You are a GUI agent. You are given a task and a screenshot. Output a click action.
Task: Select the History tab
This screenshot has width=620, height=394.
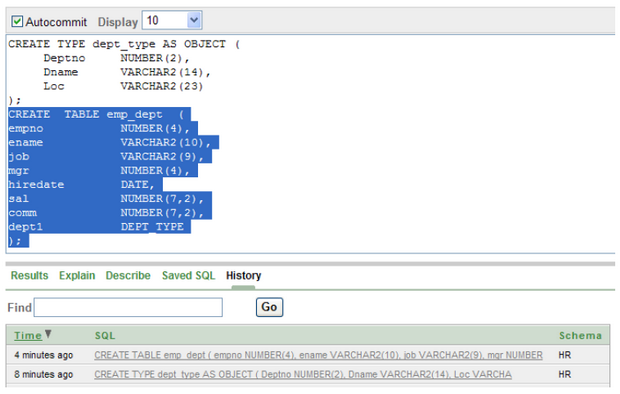tap(244, 275)
